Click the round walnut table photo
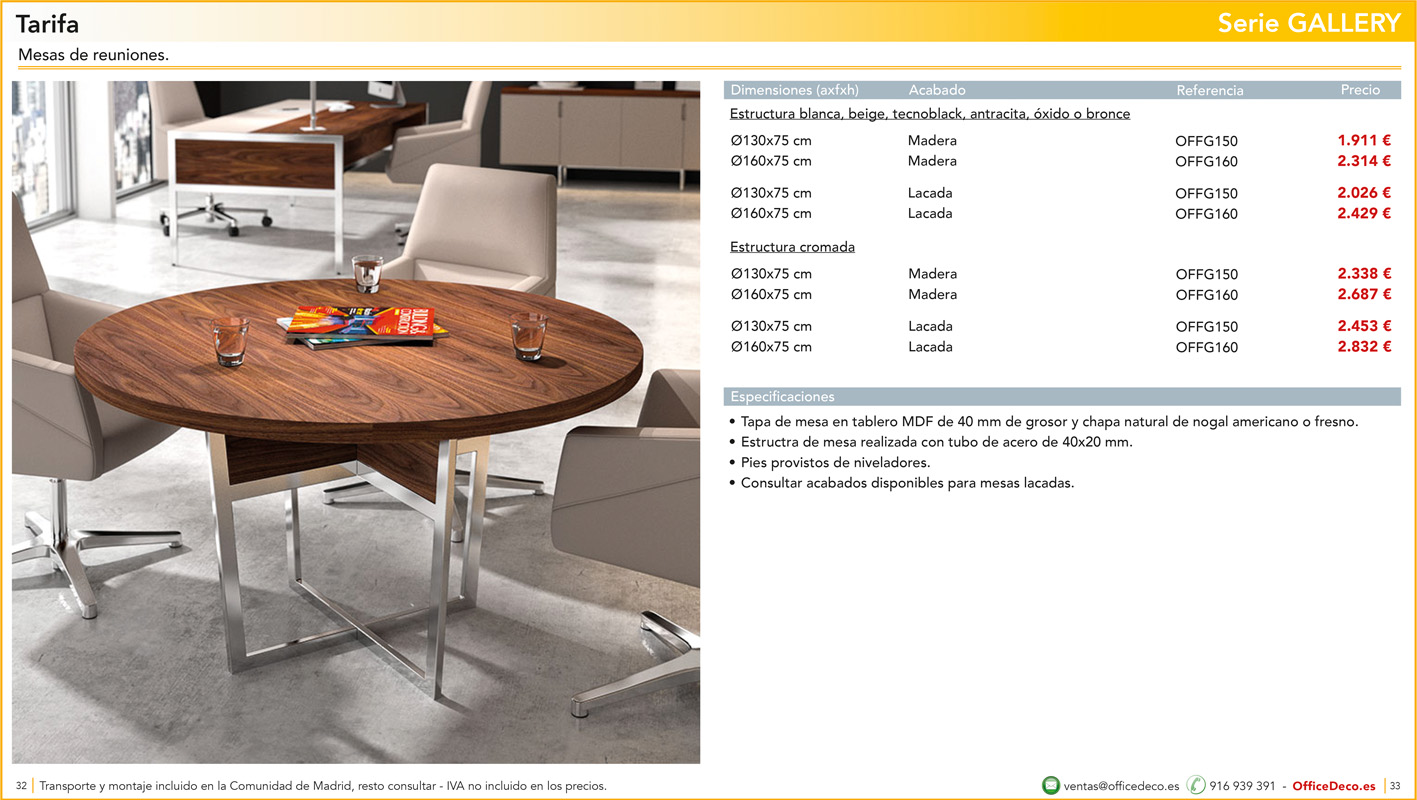Screen dimensions: 1417x800 point(356,422)
